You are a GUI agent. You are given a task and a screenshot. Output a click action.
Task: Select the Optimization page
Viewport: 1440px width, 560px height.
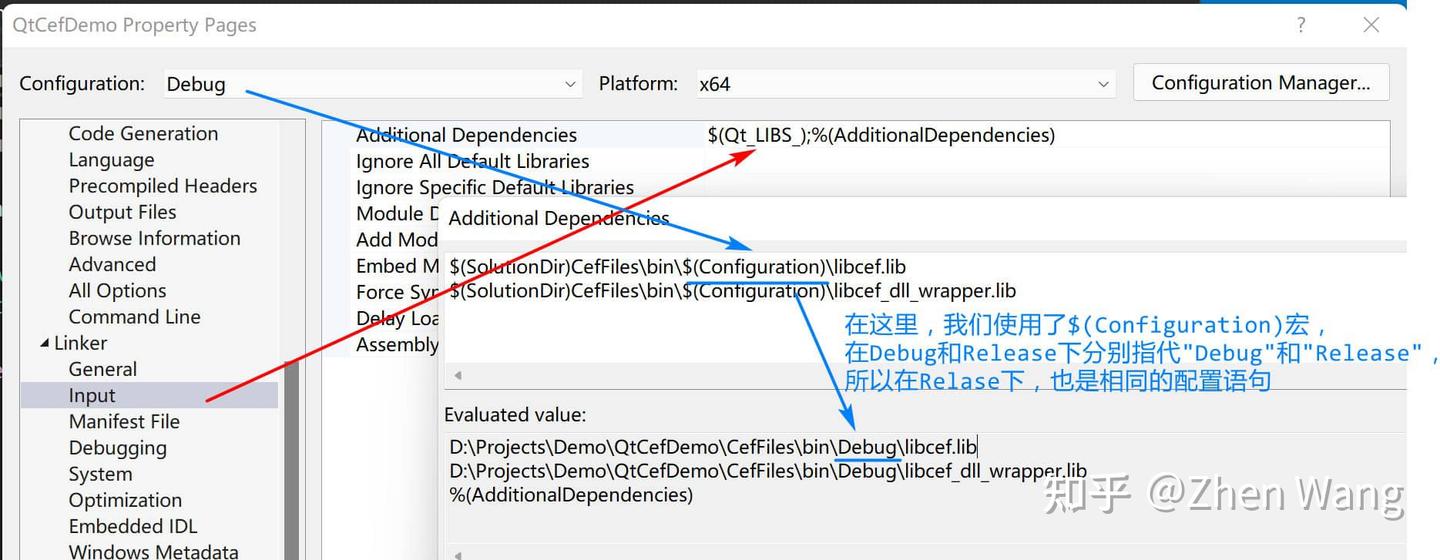(125, 500)
